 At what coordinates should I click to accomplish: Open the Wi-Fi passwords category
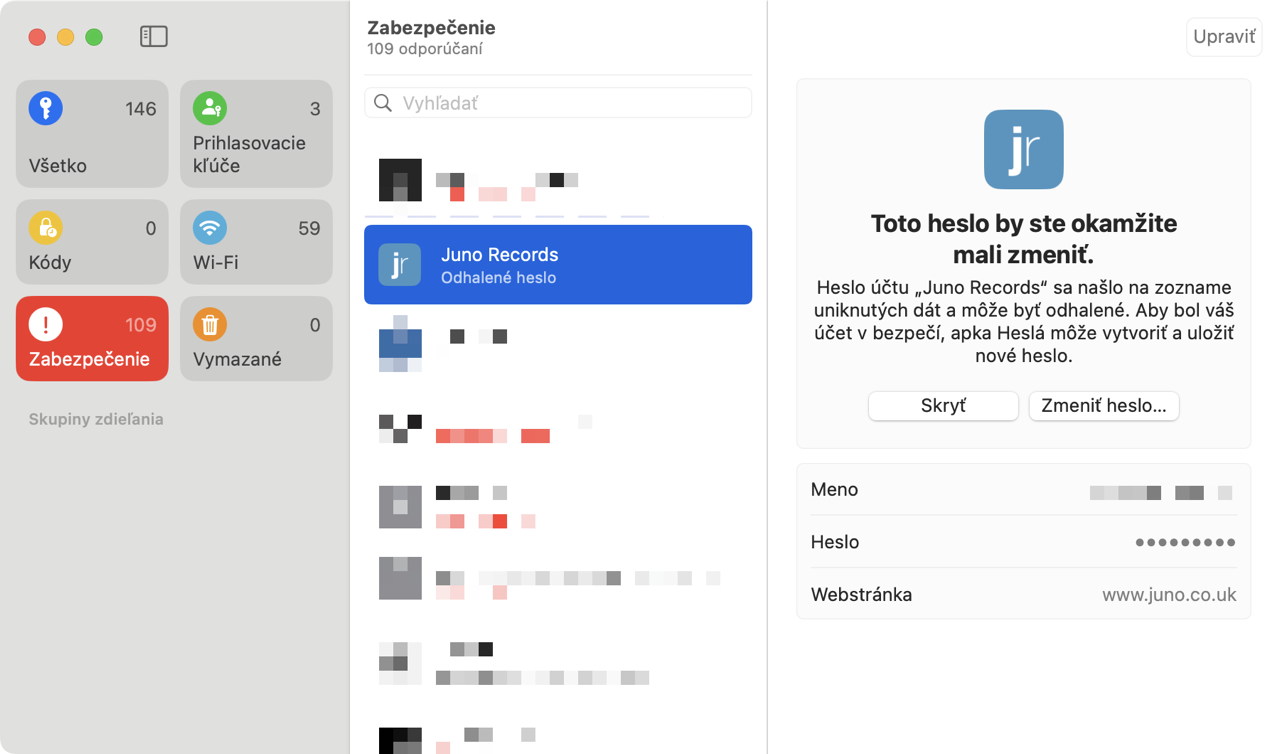pyautogui.click(x=256, y=242)
